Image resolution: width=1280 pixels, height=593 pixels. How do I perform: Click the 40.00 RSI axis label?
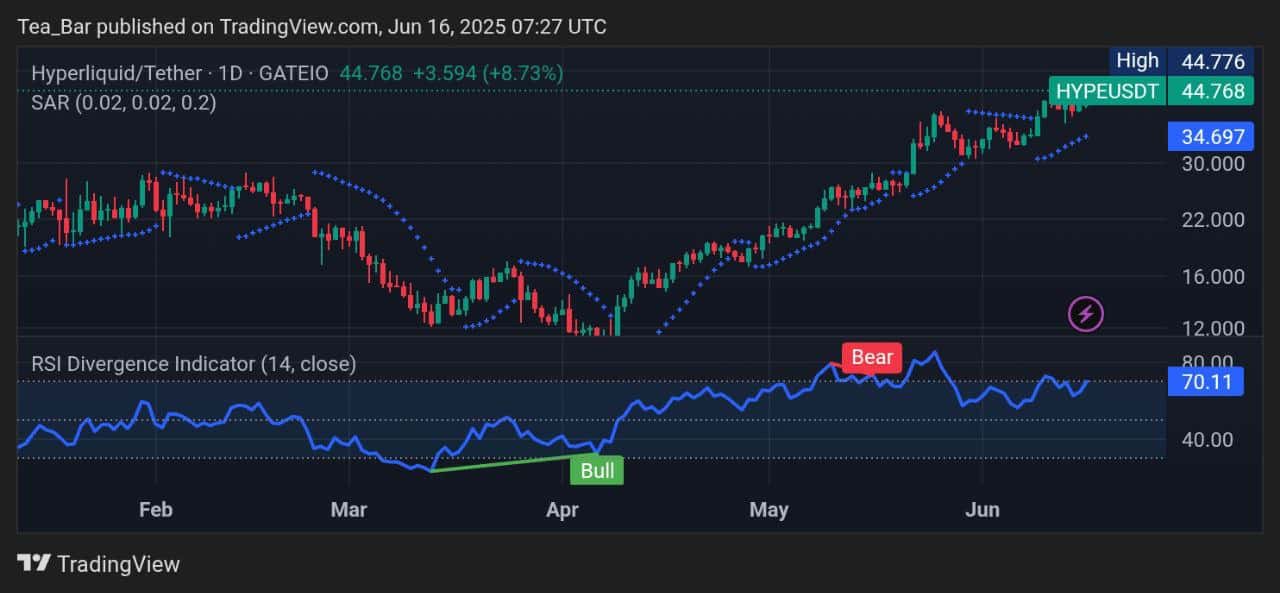[x=1206, y=440]
